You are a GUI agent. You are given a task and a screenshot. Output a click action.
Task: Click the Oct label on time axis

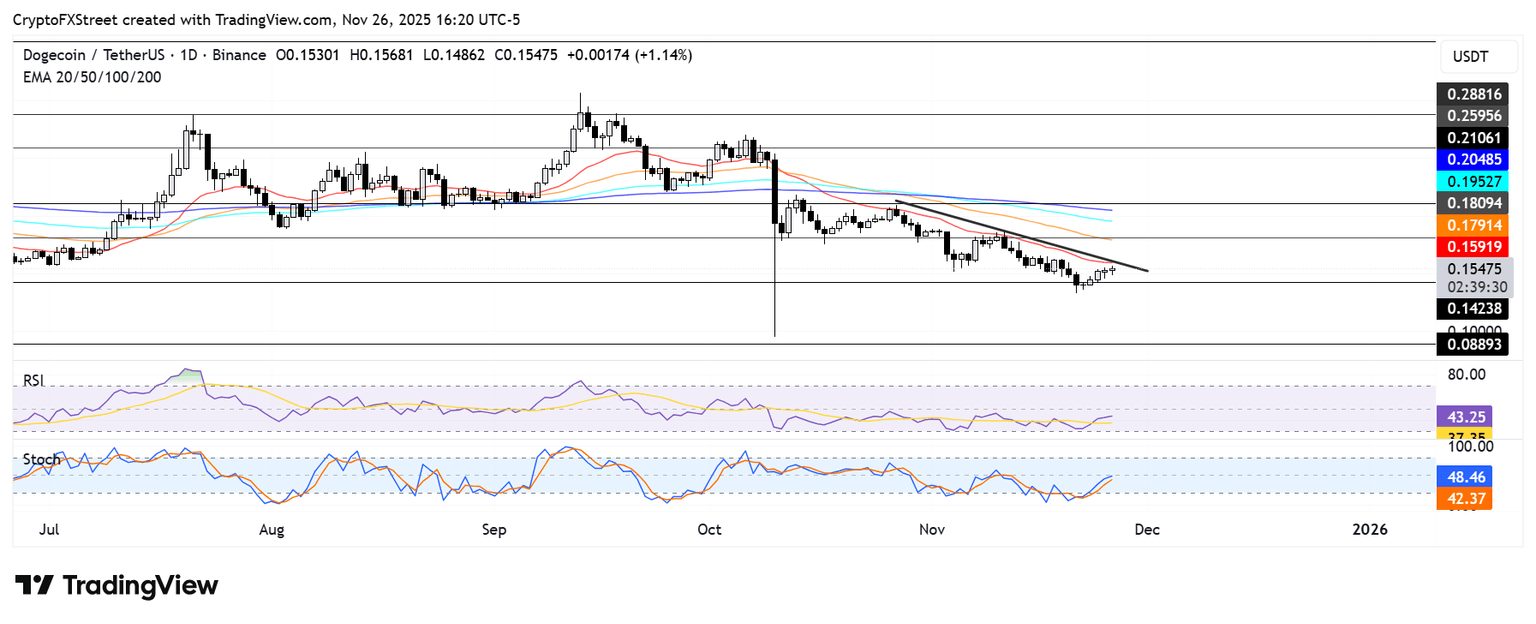[x=710, y=529]
